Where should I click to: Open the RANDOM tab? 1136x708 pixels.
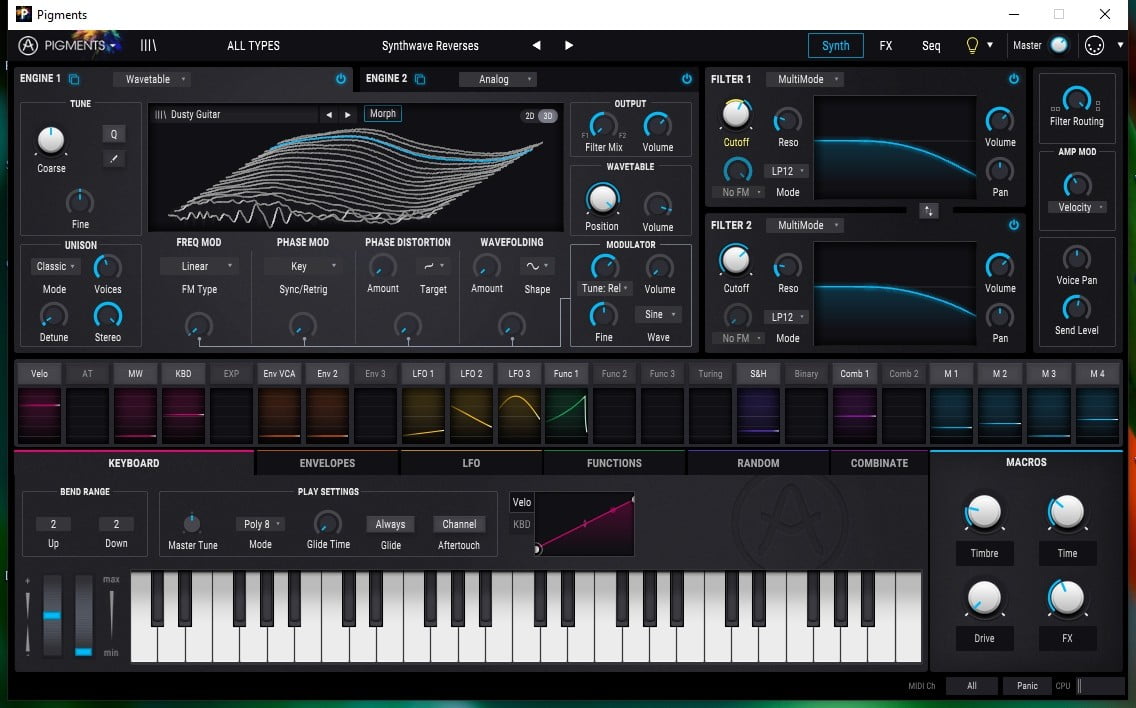tap(758, 463)
